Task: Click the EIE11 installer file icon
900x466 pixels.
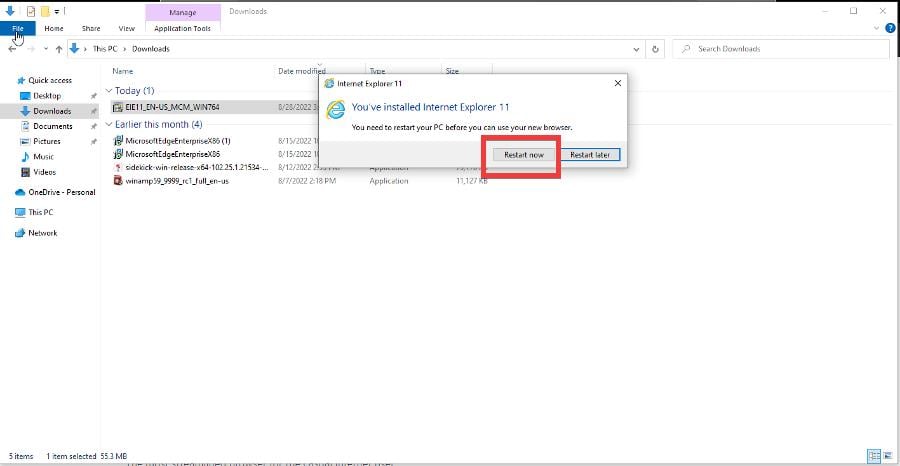Action: (118, 107)
